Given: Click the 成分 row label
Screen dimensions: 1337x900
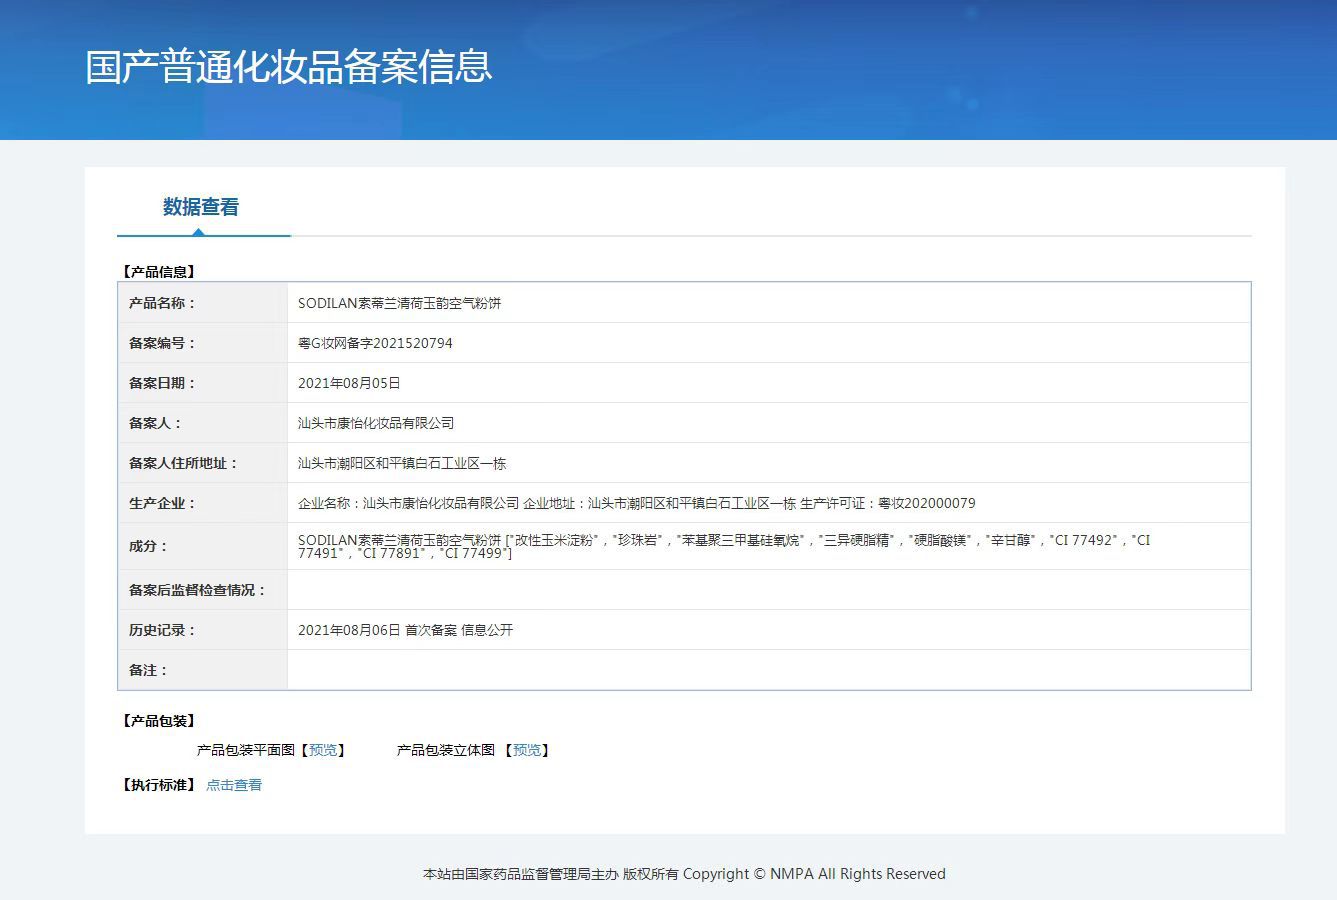Looking at the screenshot, I should click(148, 546).
